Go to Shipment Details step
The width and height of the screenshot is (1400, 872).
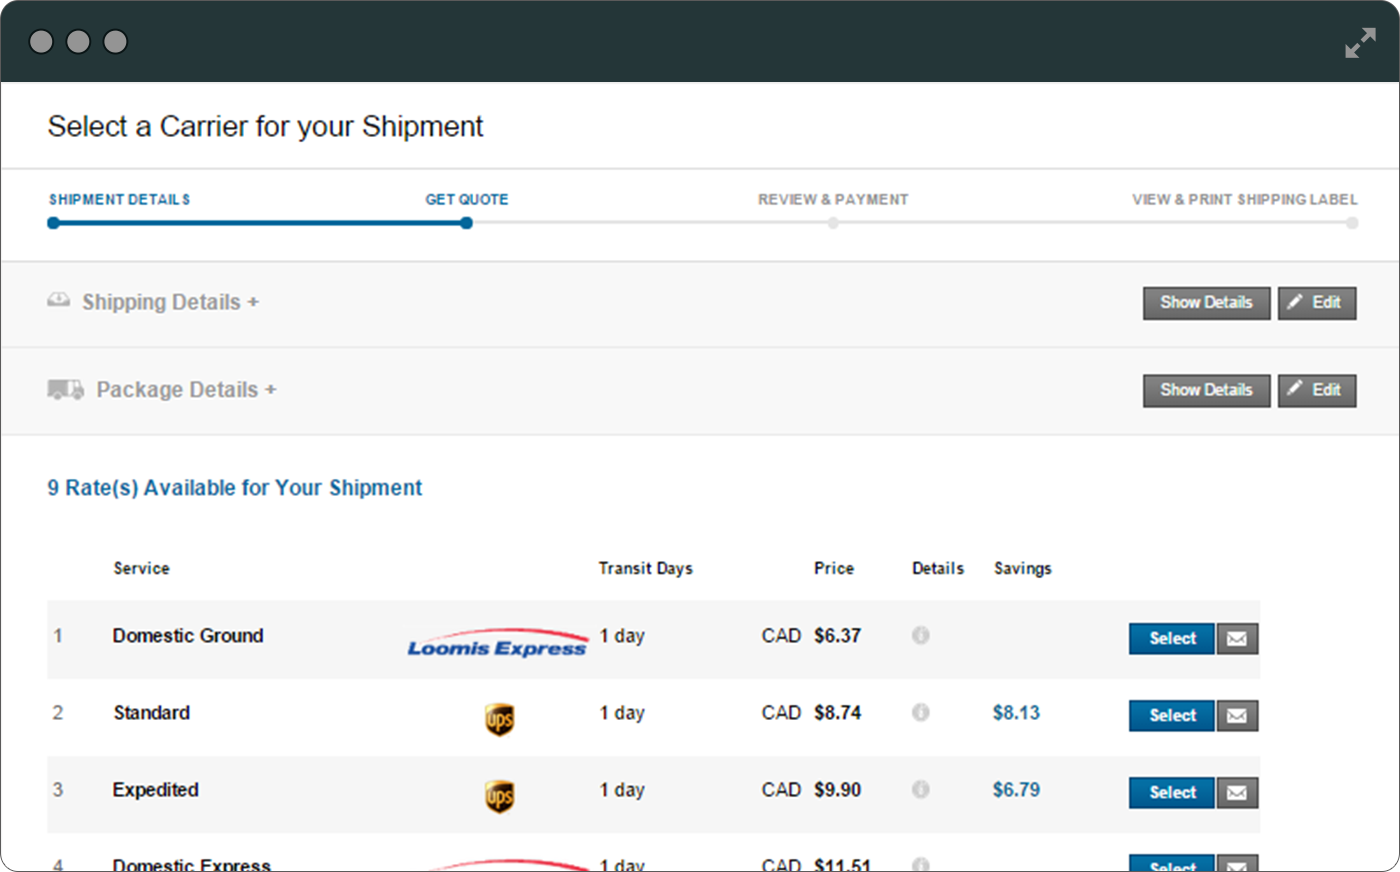(119, 200)
